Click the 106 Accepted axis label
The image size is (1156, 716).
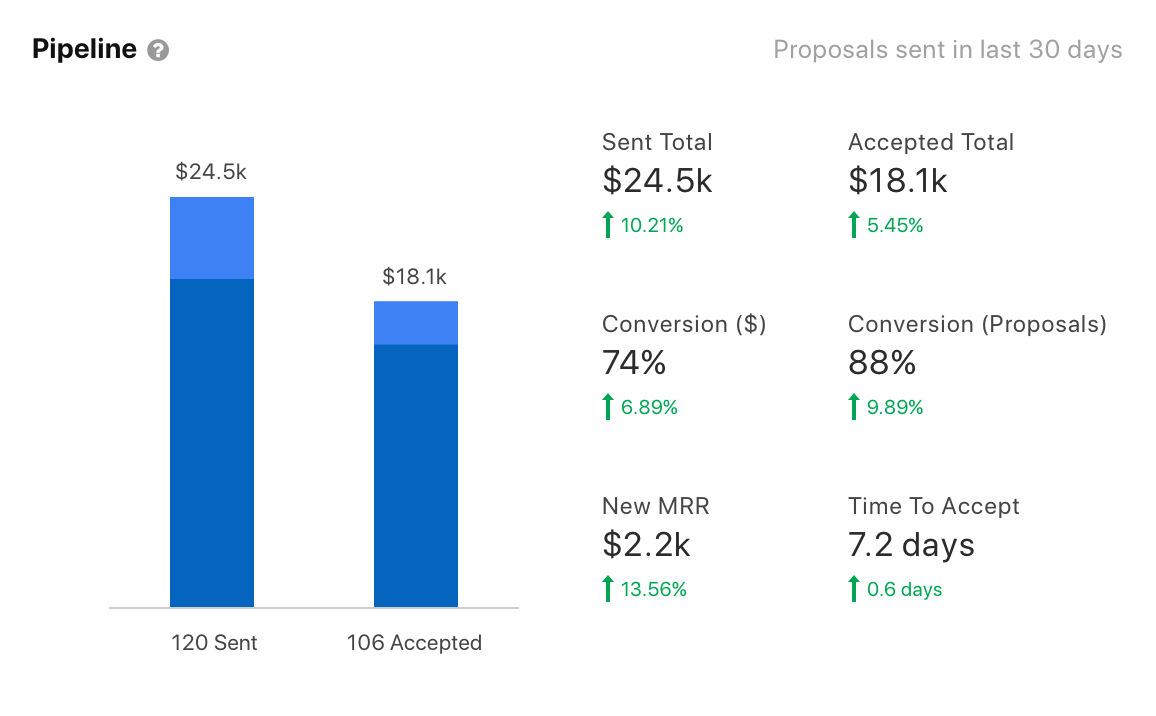point(414,643)
